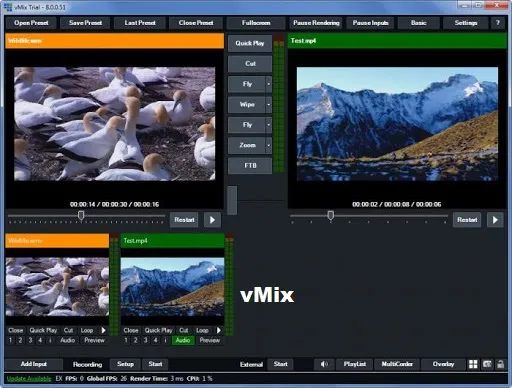Send Wildlife.wmv input to Preview
Image resolution: width=512 pixels, height=388 pixels.
coord(94,340)
